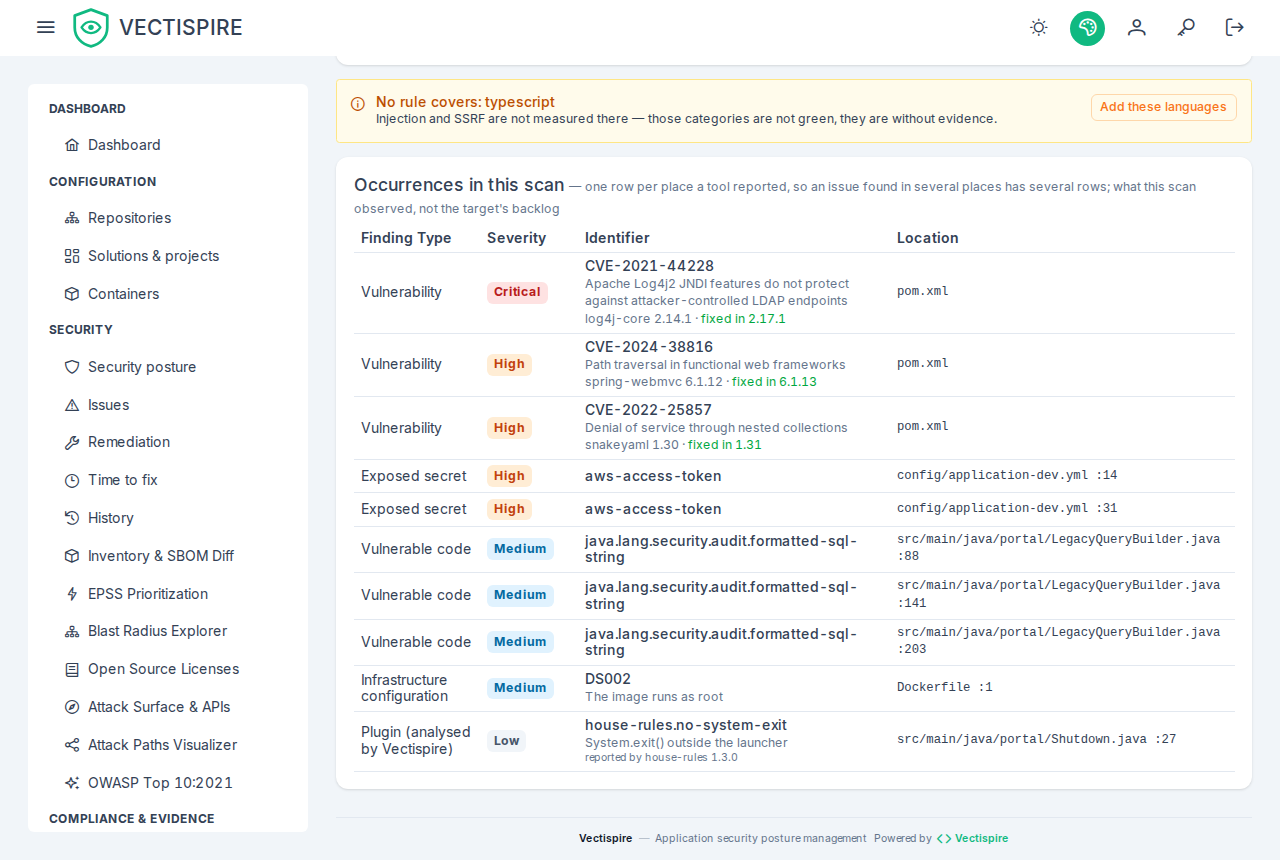1280x860 pixels.
Task: Click the house icon beside Dashboard
Action: pos(72,145)
